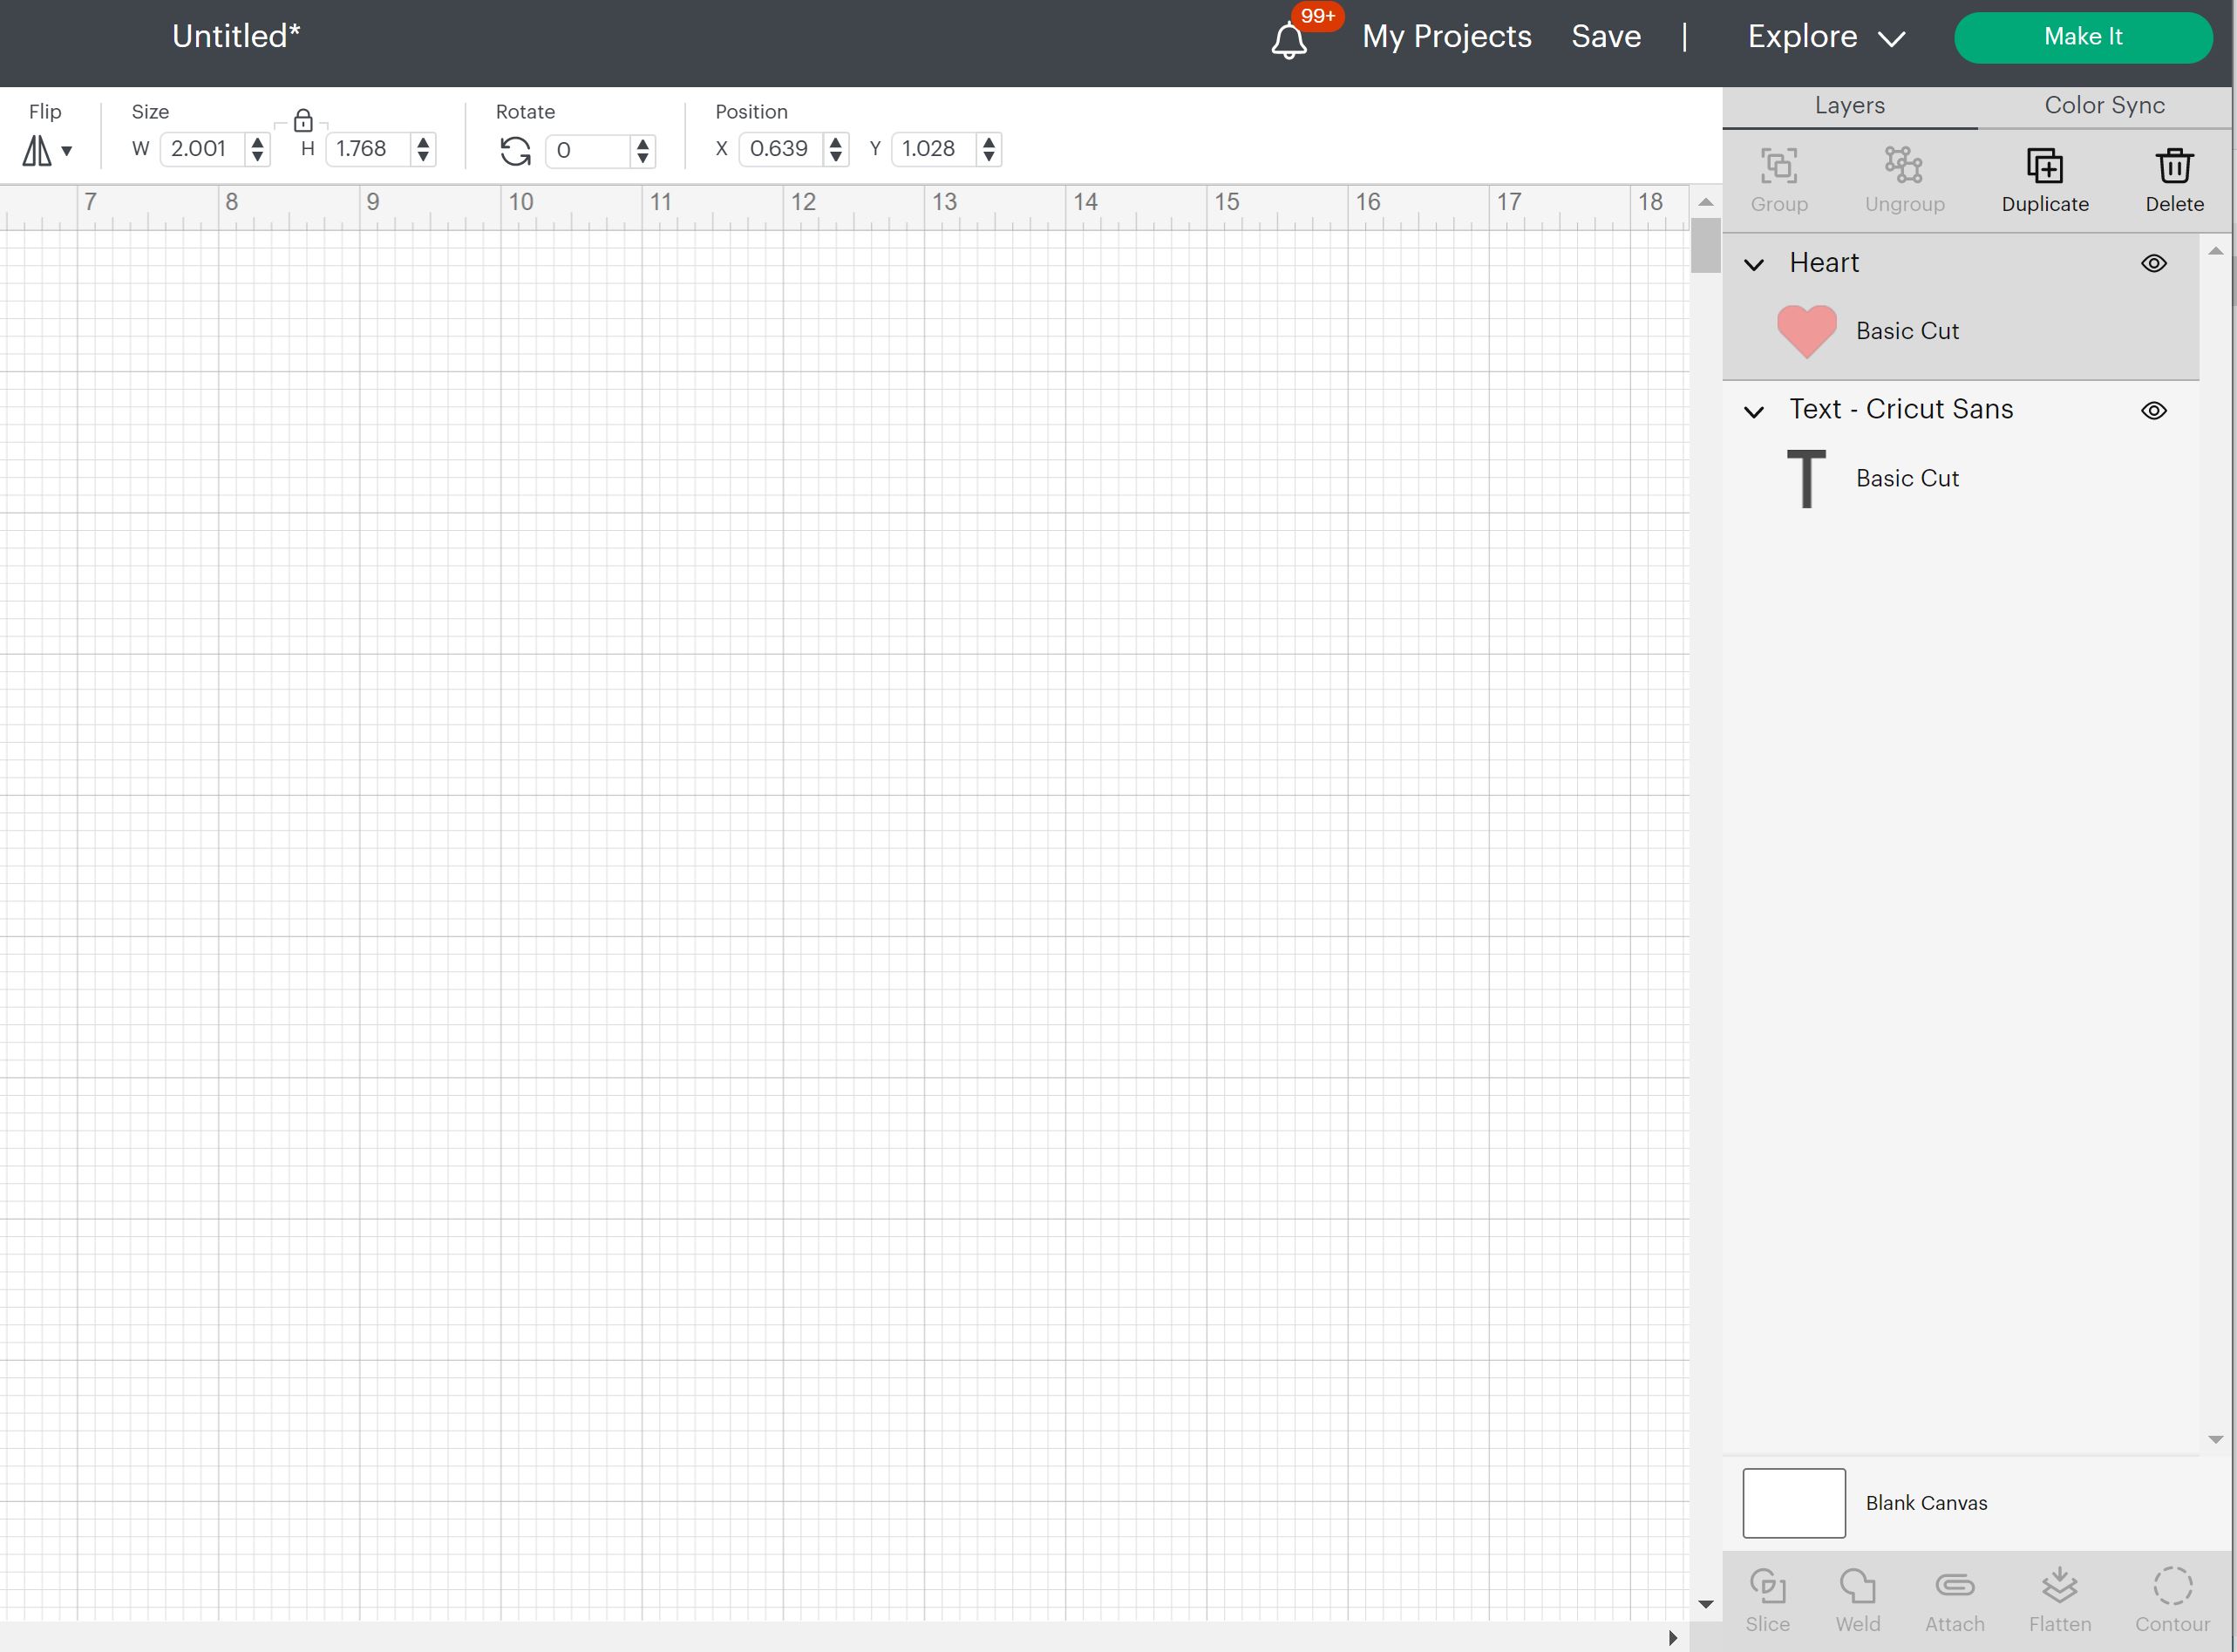
Task: Click the Y position stepper arrows
Action: [x=989, y=149]
